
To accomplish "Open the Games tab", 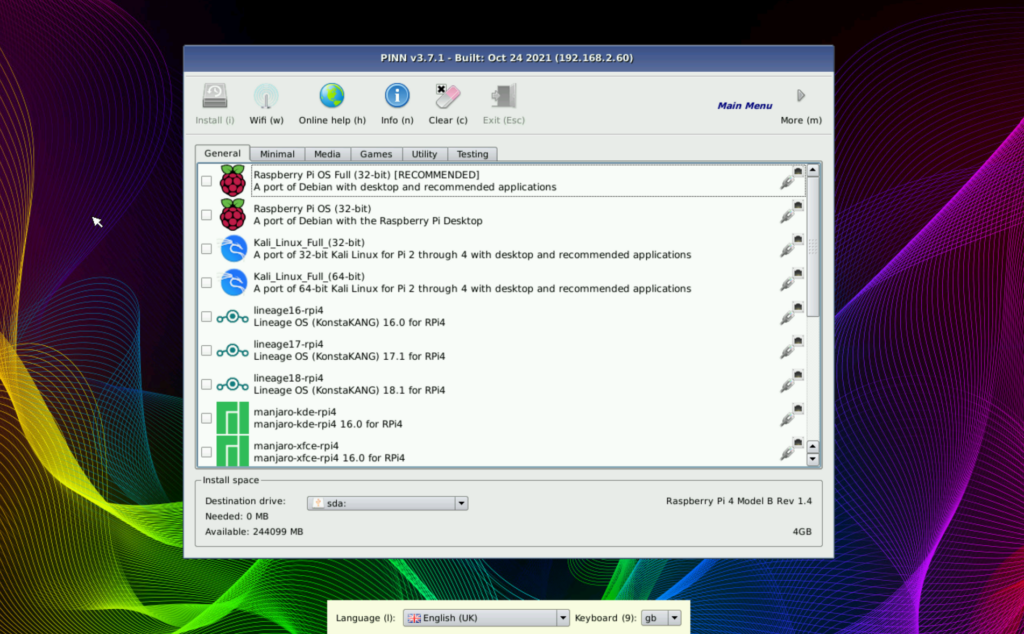I will click(376, 154).
